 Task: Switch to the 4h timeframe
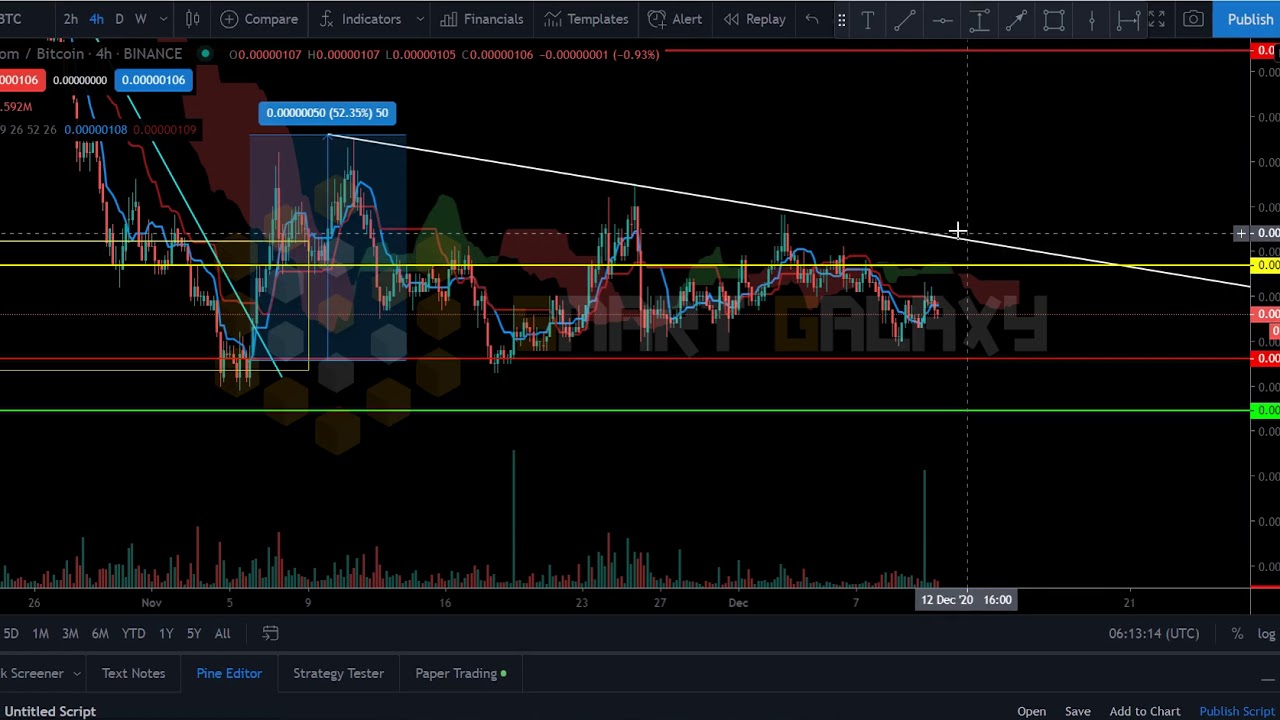click(x=96, y=19)
